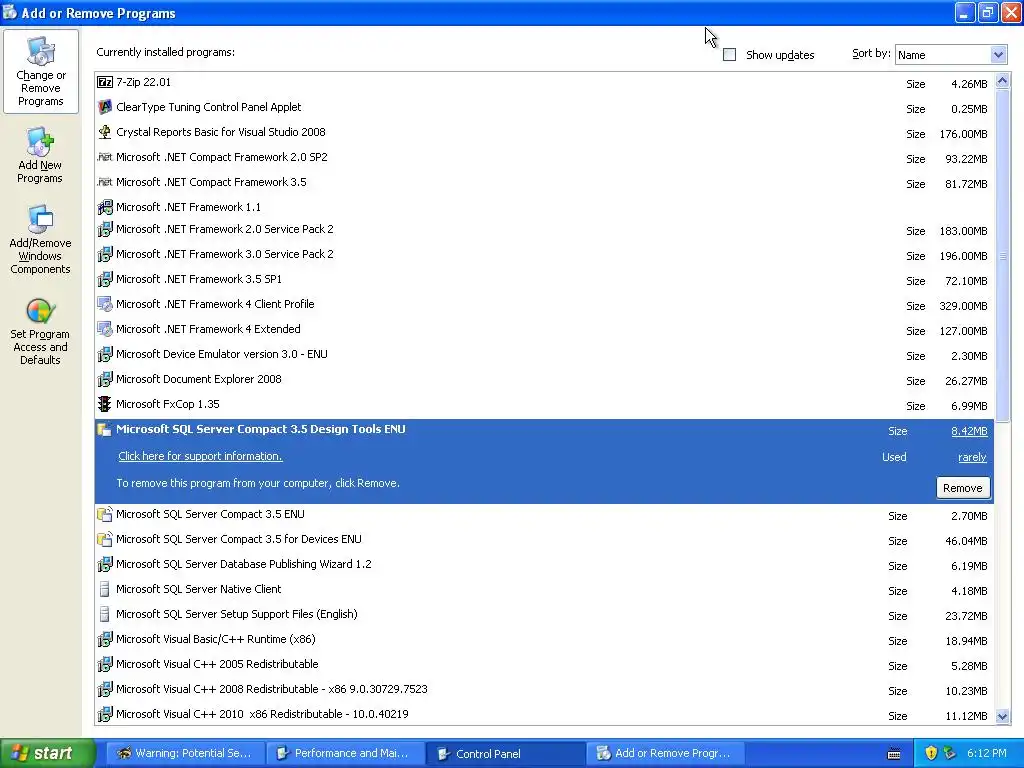The height and width of the screenshot is (768, 1024).
Task: Select Microsoft Document Explorer 2008 text
Action: click(x=199, y=379)
